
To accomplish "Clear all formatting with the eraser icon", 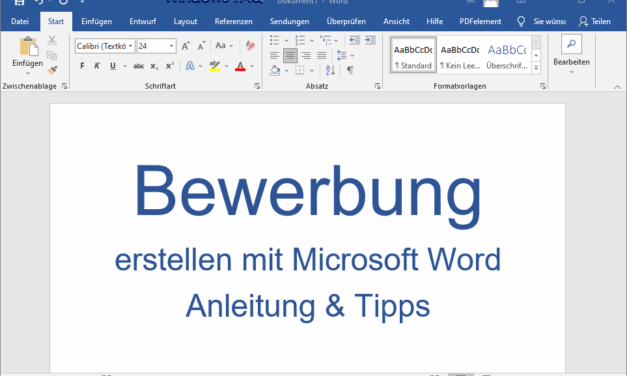I will tap(250, 46).
